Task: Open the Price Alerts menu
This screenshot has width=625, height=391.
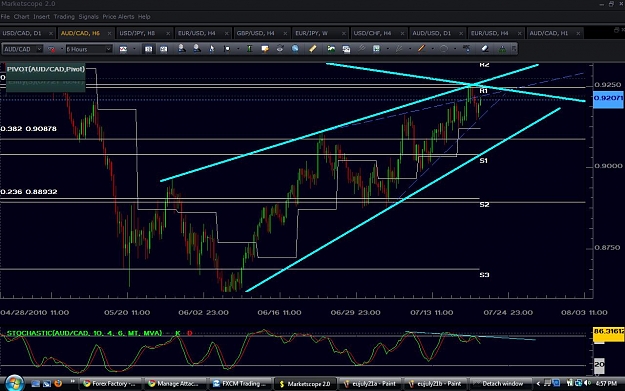Action: pyautogui.click(x=118, y=17)
